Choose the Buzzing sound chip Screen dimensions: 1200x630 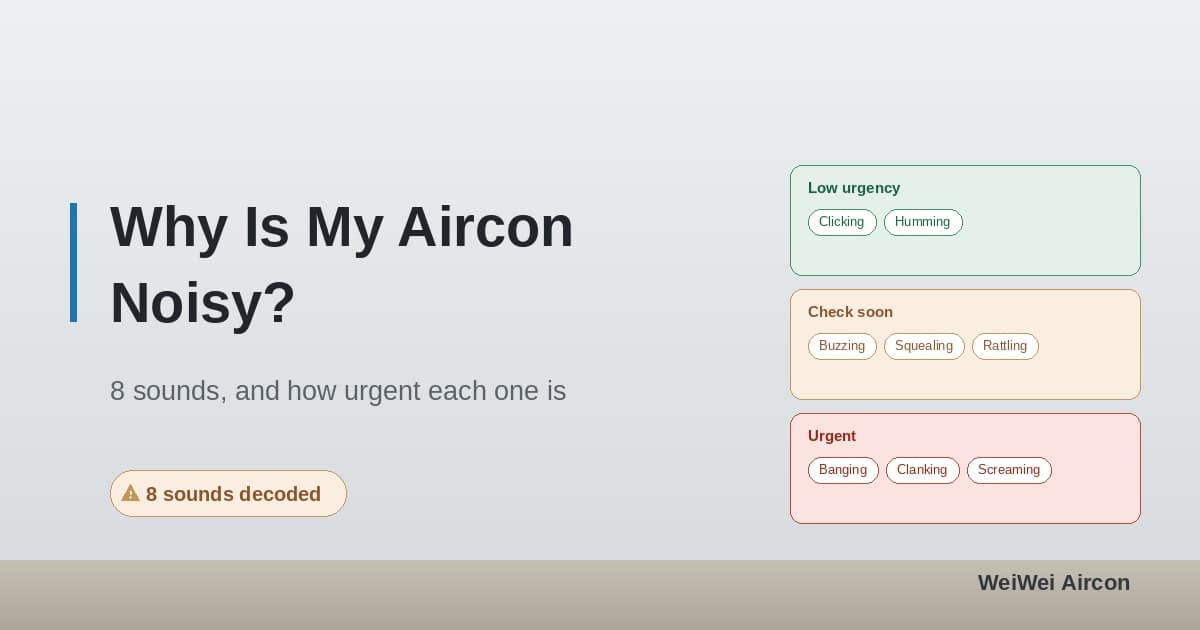coord(842,346)
